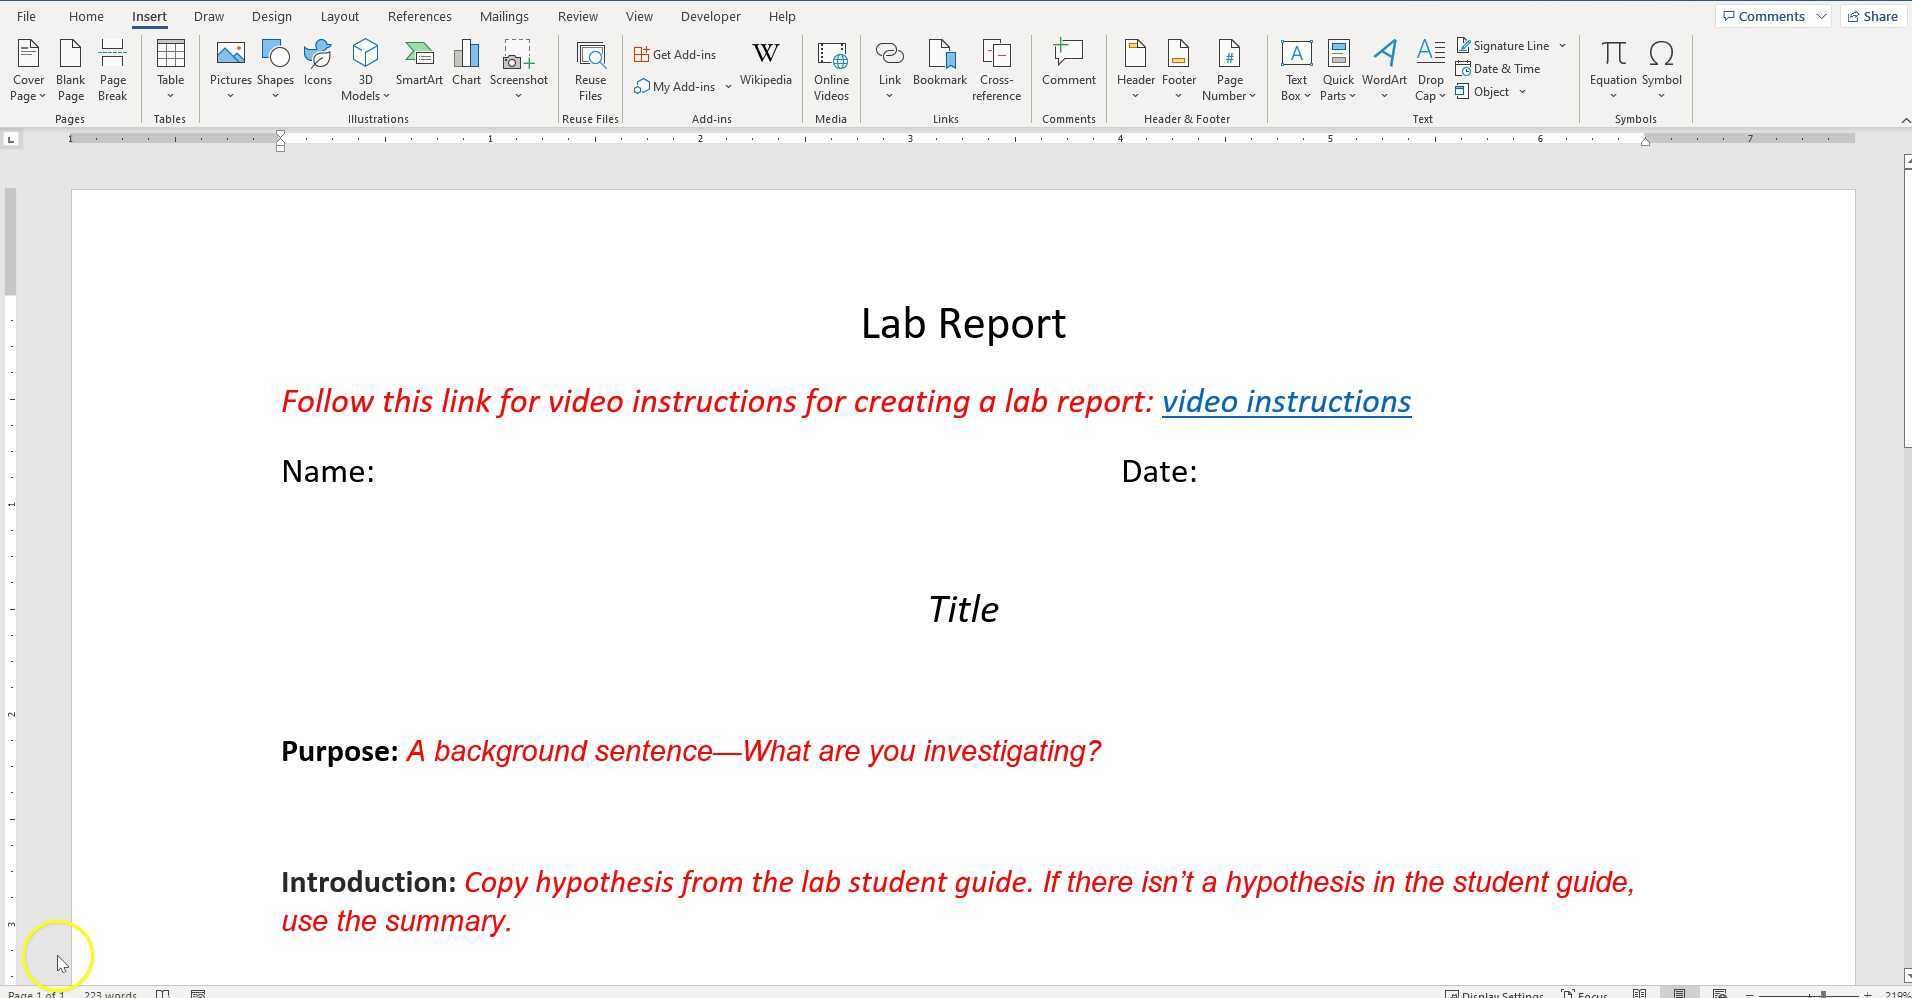1912x998 pixels.
Task: Follow the video instructions hyperlink
Action: tap(1286, 401)
